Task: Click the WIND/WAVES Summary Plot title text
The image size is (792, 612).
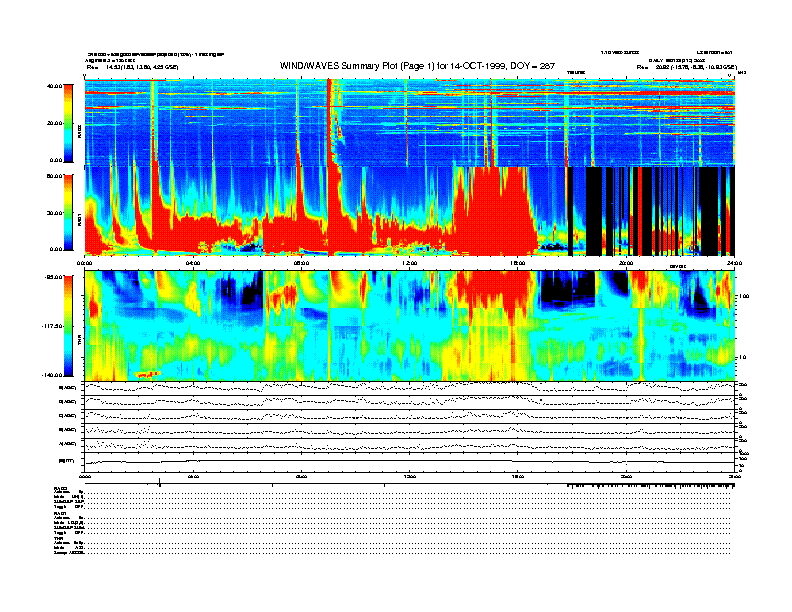Action: pyautogui.click(x=417, y=66)
